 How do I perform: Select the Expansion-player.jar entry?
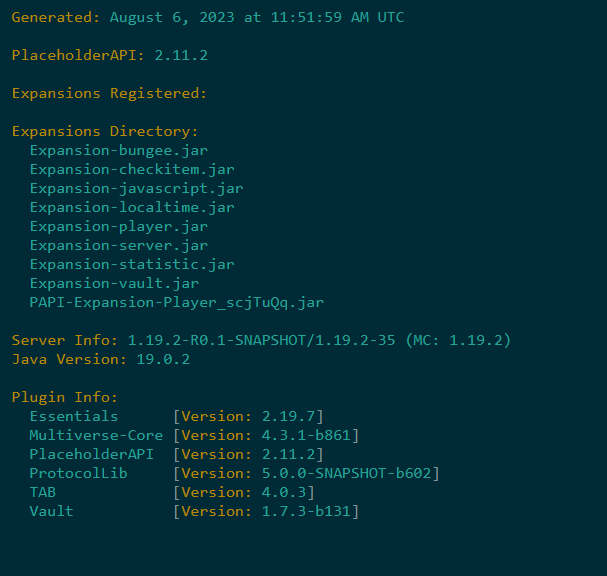[118, 226]
